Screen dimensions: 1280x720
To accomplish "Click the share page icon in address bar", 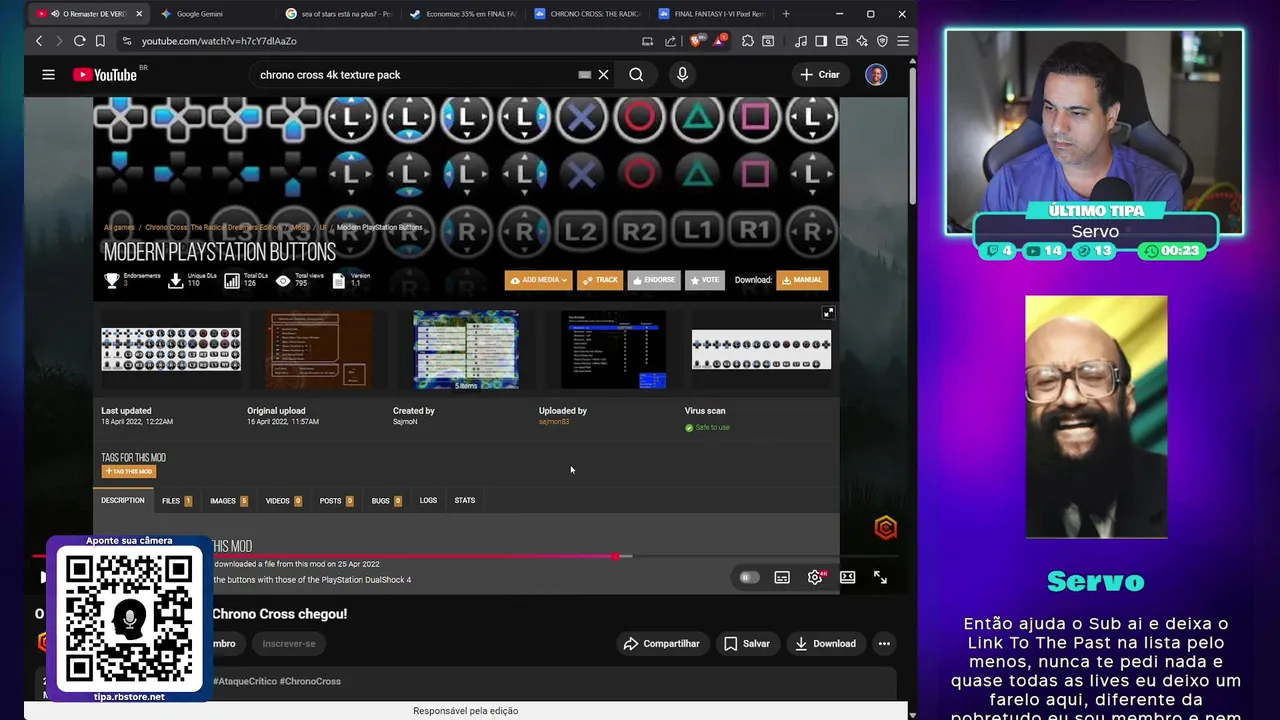I will tap(670, 41).
